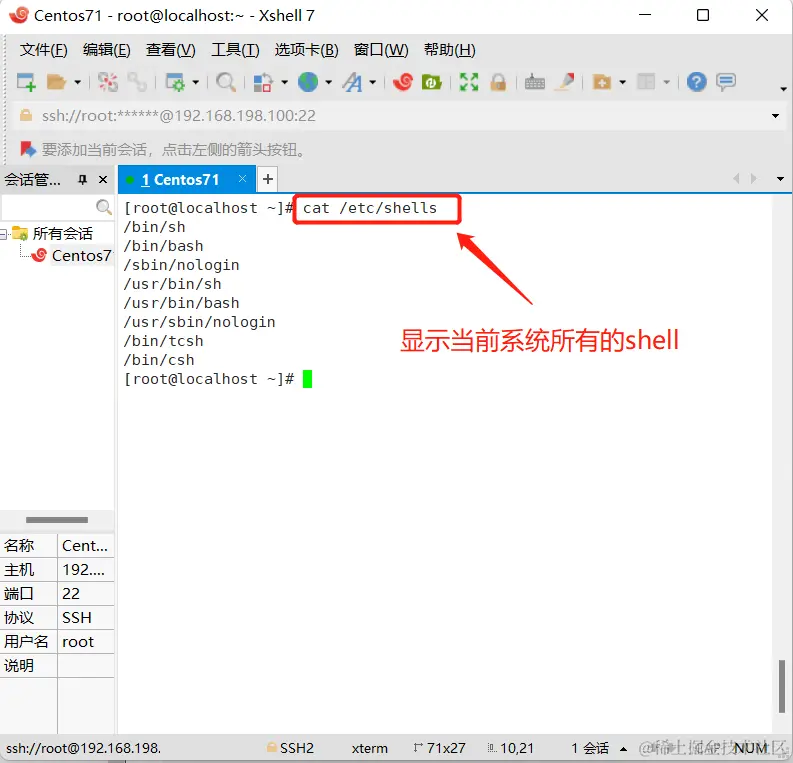Open the tab list dropdown arrow

(x=780, y=179)
